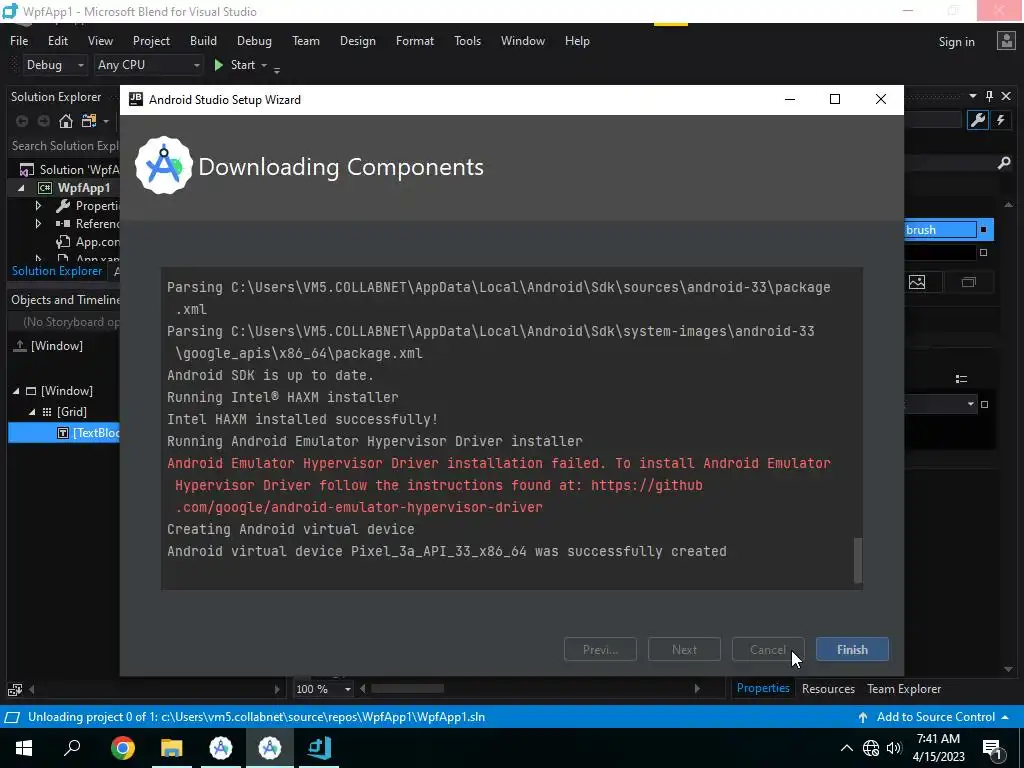Open File Explorer from the taskbar
Viewport: 1024px width, 768px height.
(172, 748)
